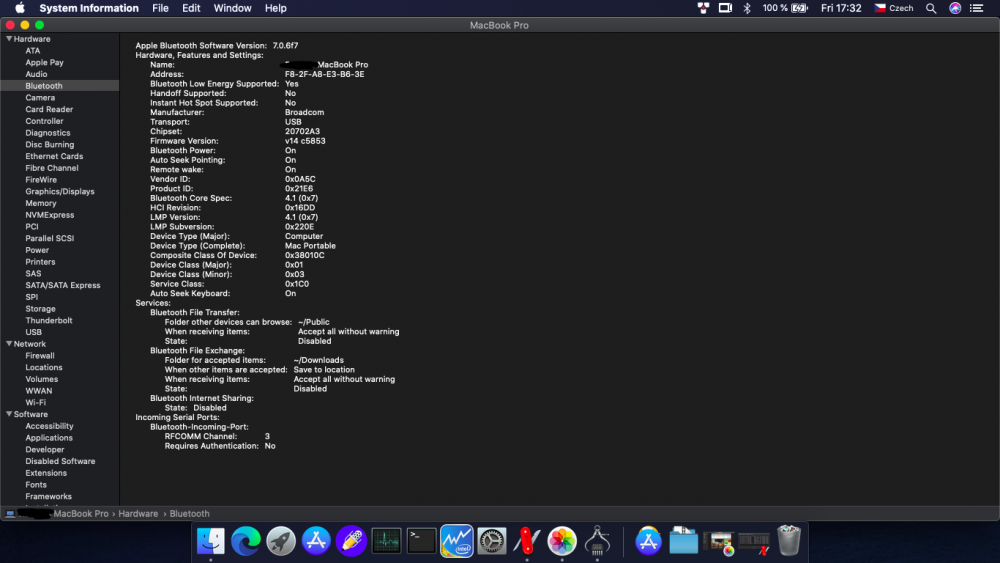Select Thunderbolt in sidebar

tap(48, 321)
